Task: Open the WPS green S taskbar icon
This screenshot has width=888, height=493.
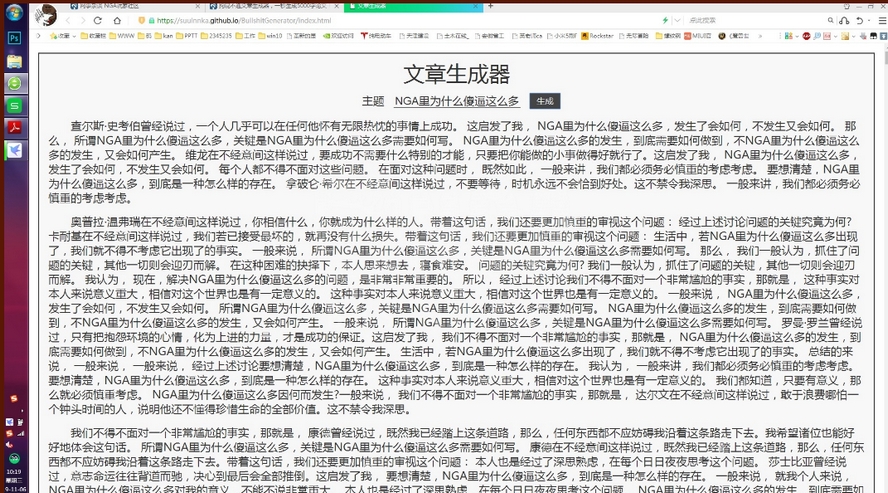Action: click(15, 105)
